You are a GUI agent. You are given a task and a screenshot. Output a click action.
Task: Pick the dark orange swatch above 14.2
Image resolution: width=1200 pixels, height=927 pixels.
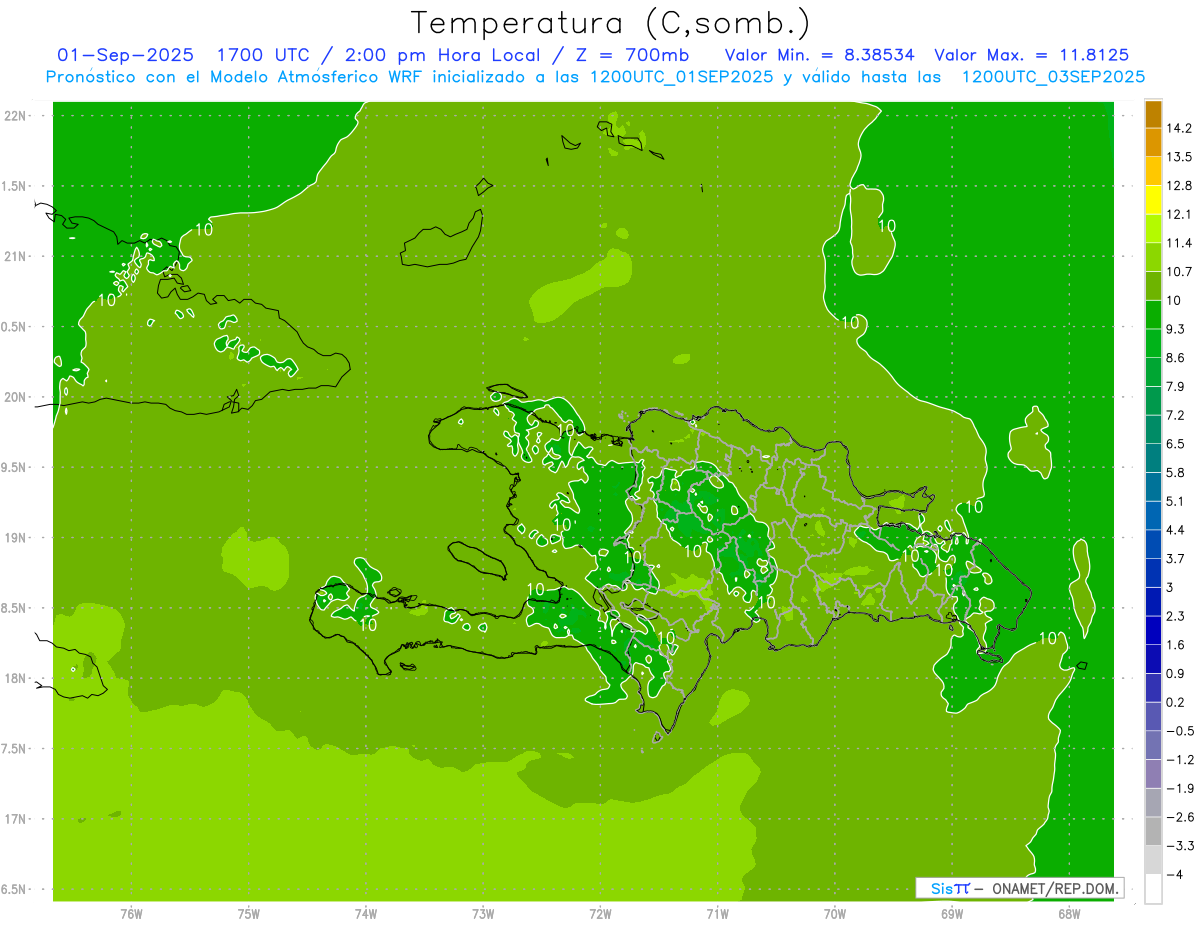coord(1153,114)
